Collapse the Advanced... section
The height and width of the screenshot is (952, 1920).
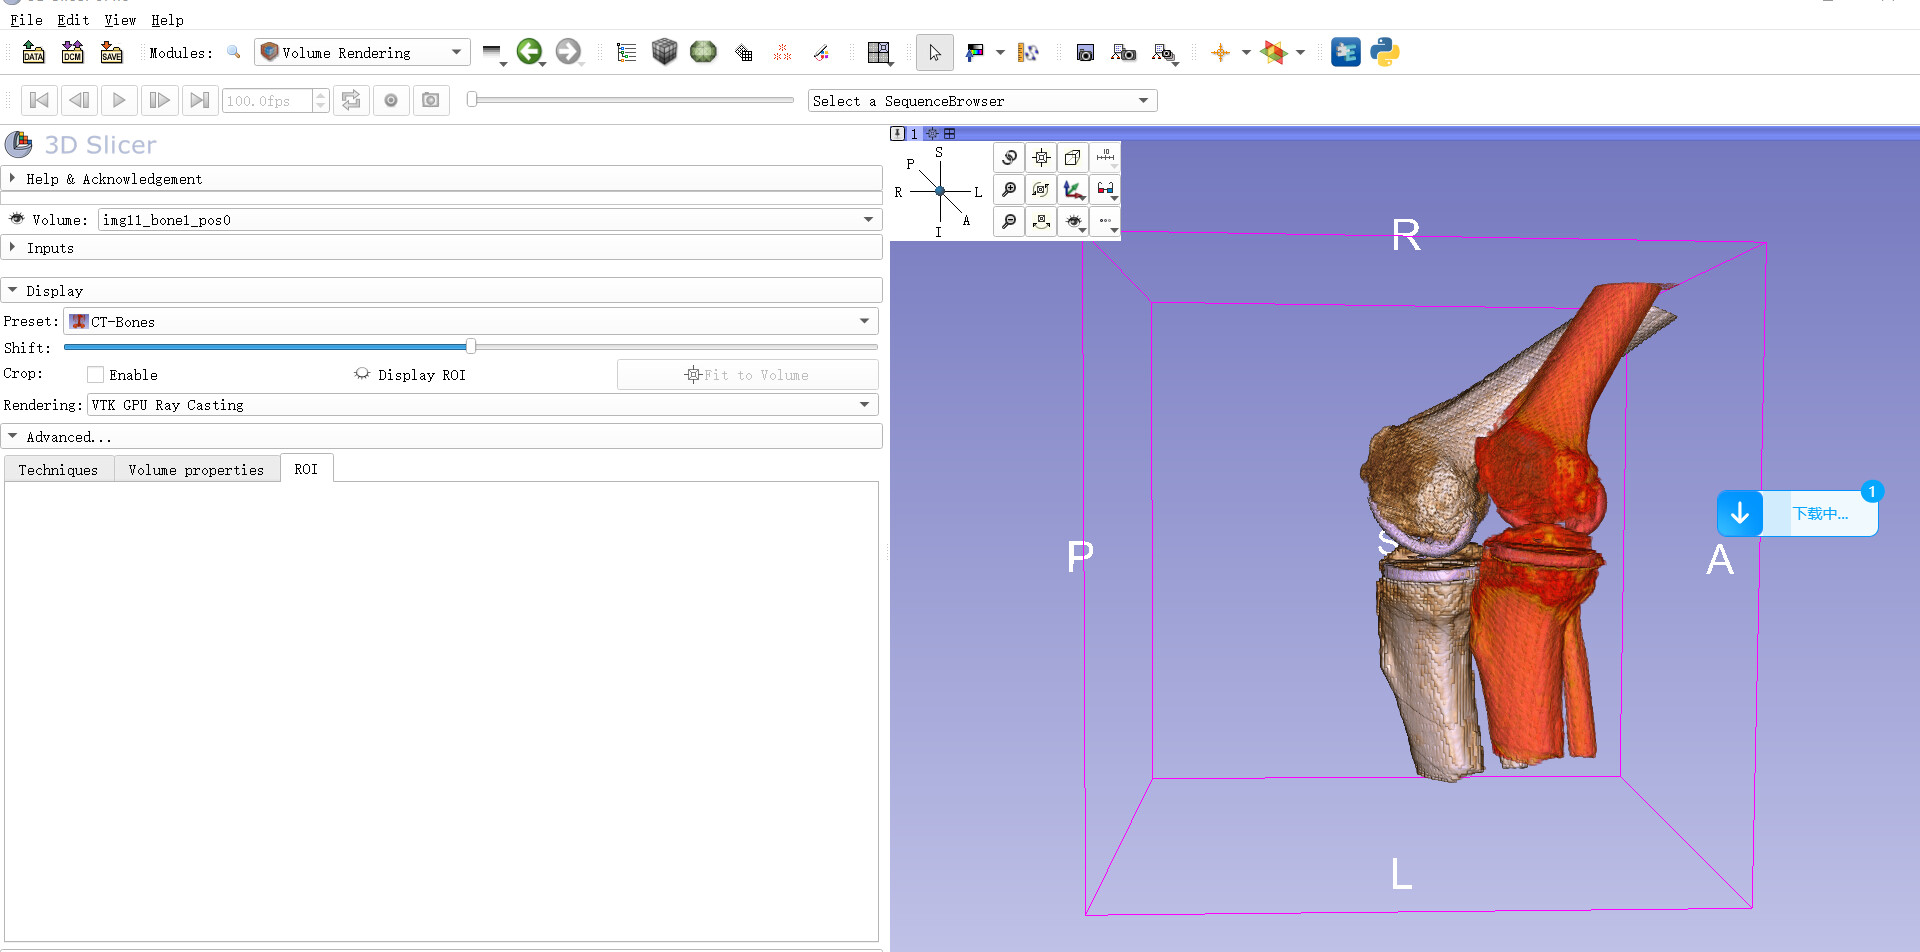pyautogui.click(x=441, y=437)
